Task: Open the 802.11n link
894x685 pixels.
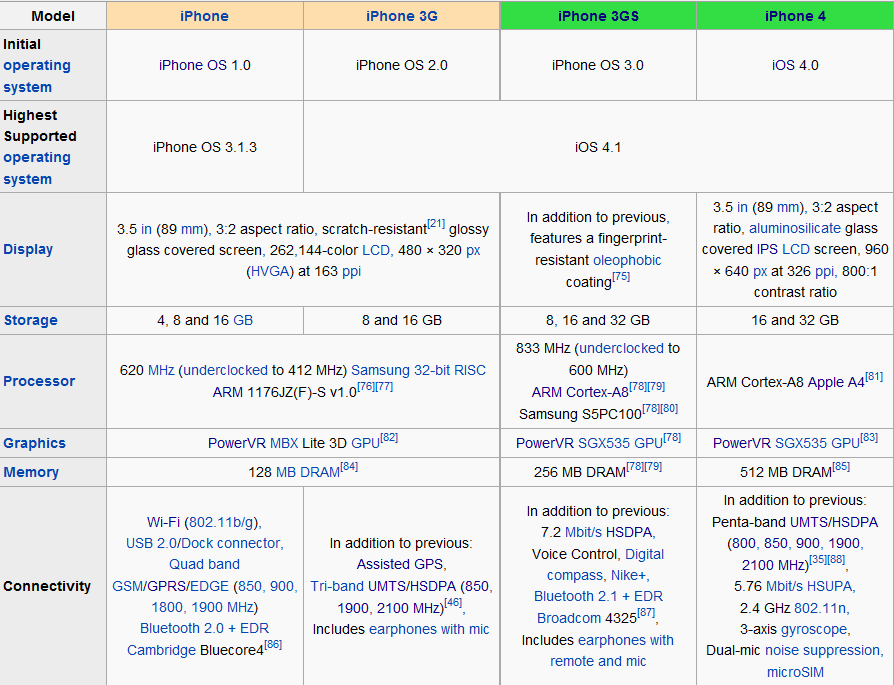Action: coord(820,608)
